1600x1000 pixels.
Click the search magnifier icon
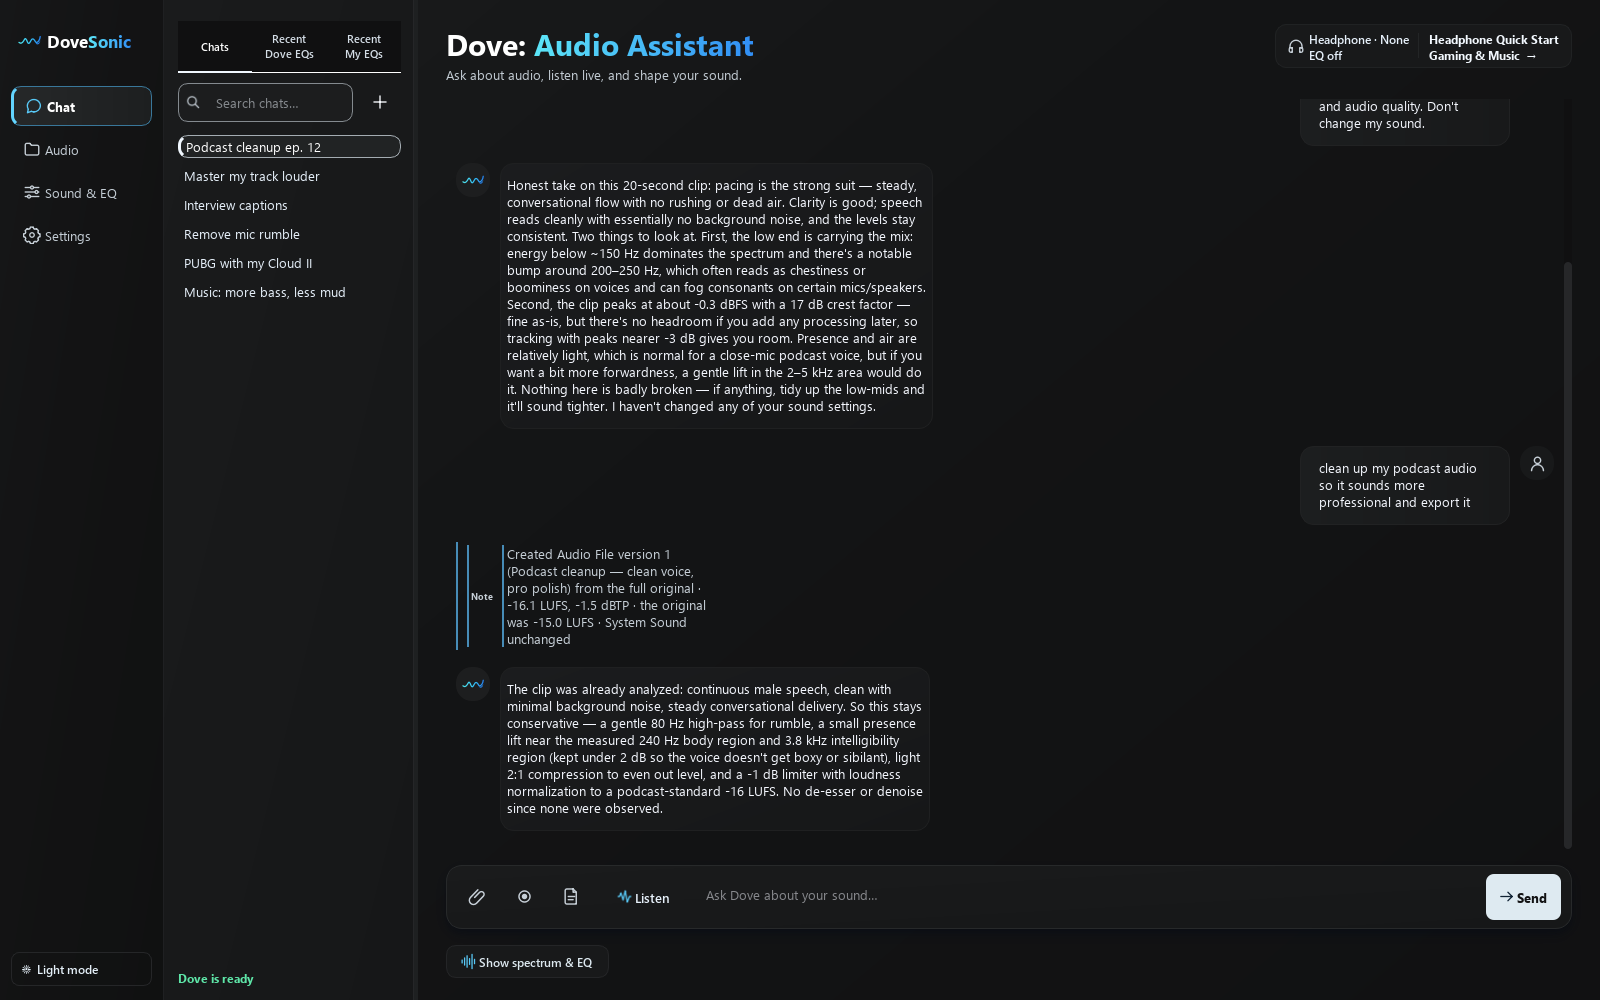194,102
